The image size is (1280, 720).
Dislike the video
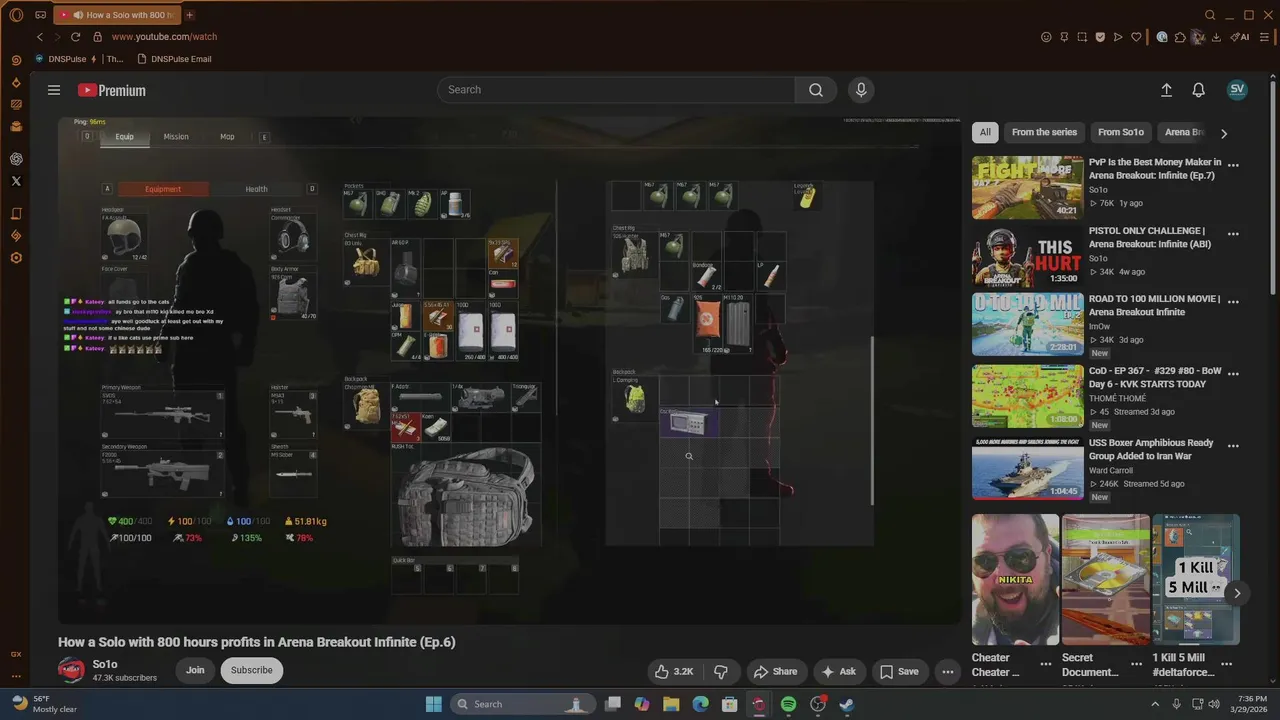720,671
